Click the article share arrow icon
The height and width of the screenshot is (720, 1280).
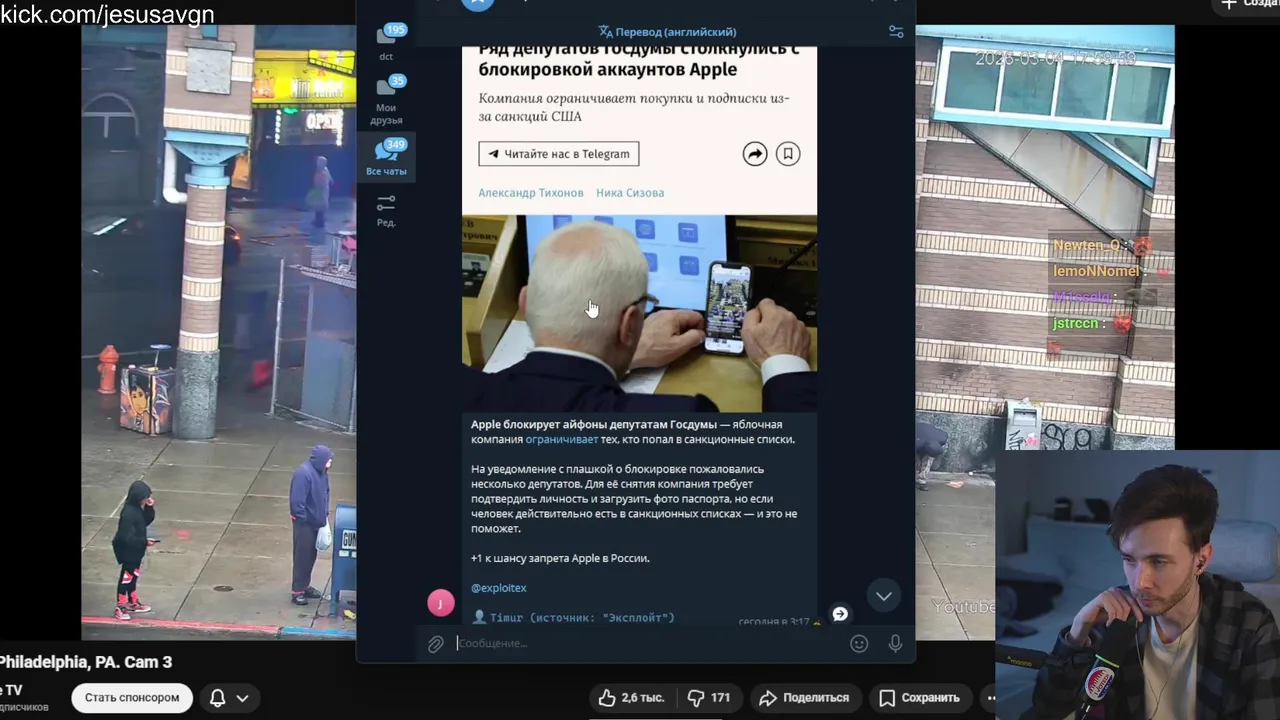755,154
